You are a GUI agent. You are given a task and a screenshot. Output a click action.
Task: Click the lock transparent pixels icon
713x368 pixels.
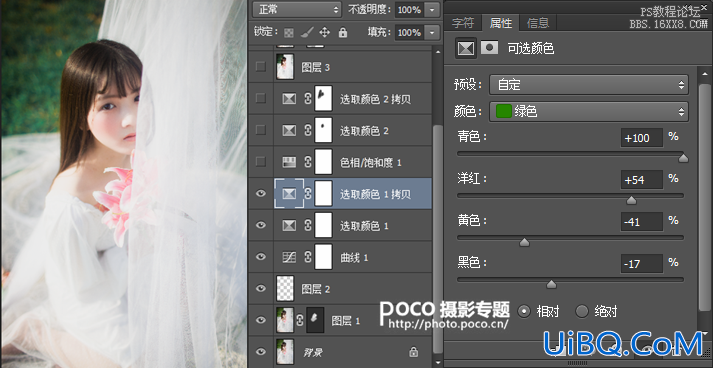[x=289, y=33]
